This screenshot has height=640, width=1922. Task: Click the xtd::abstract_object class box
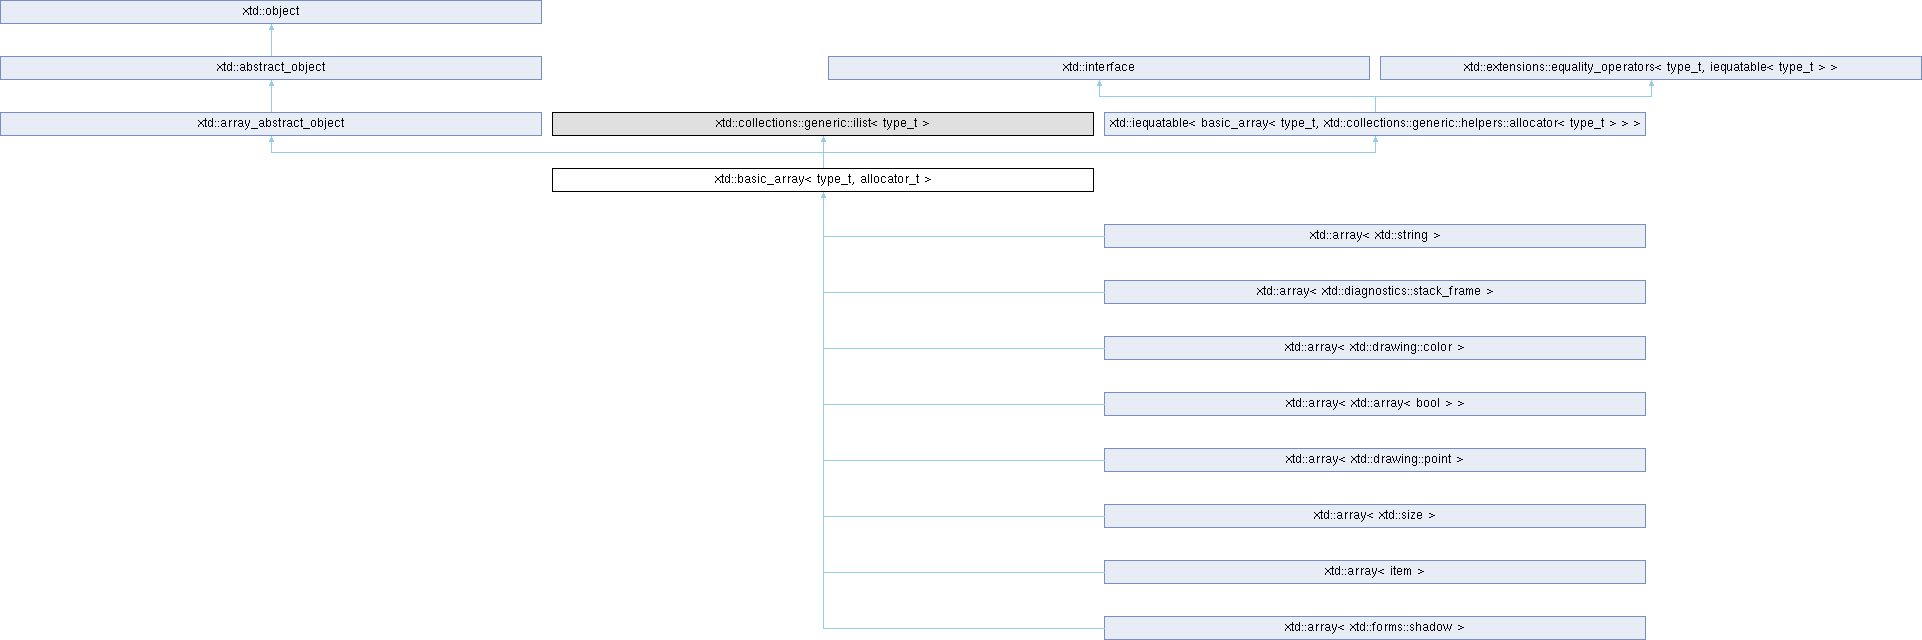(271, 68)
